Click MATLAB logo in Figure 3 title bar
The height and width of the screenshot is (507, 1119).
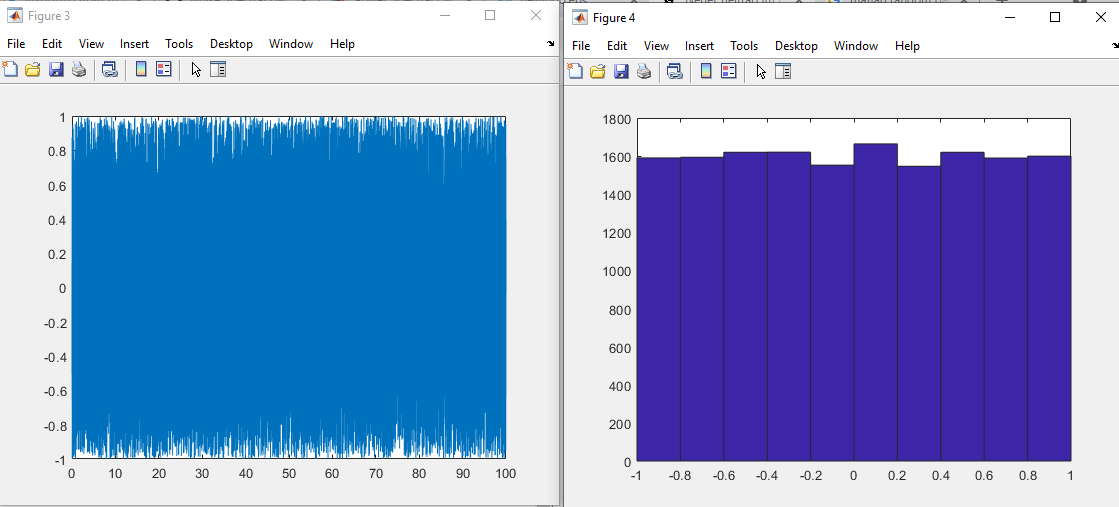(x=14, y=15)
